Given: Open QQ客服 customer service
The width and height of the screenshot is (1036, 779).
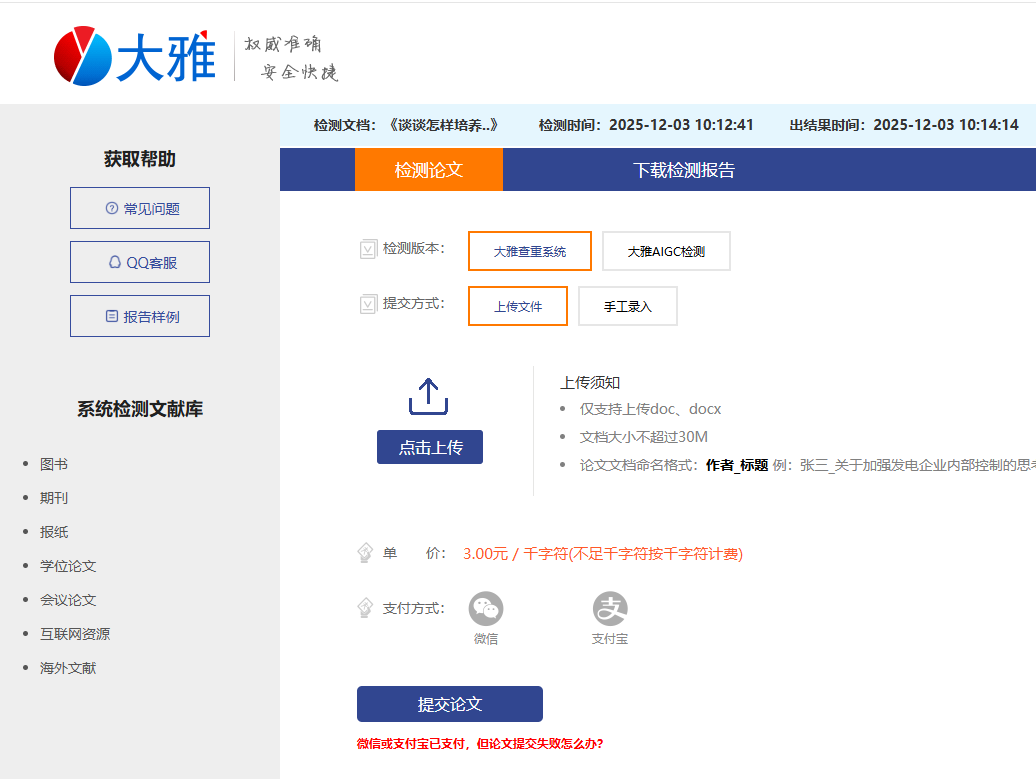Looking at the screenshot, I should 139,261.
